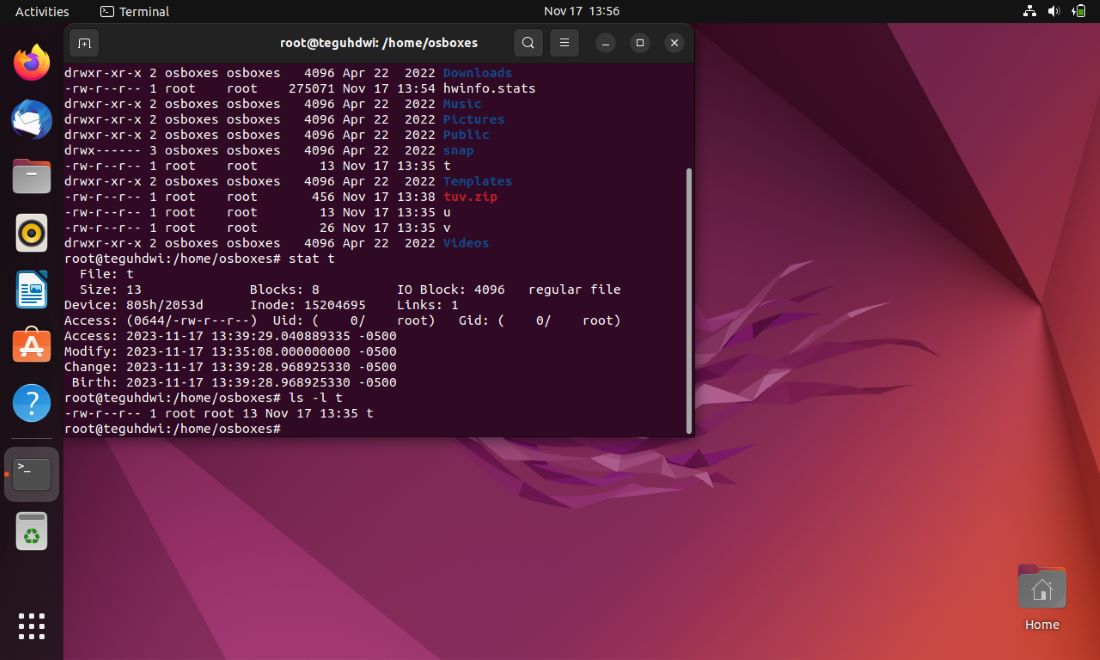Open Ubuntu Software store
Image resolution: width=1100 pixels, height=660 pixels.
click(x=32, y=345)
